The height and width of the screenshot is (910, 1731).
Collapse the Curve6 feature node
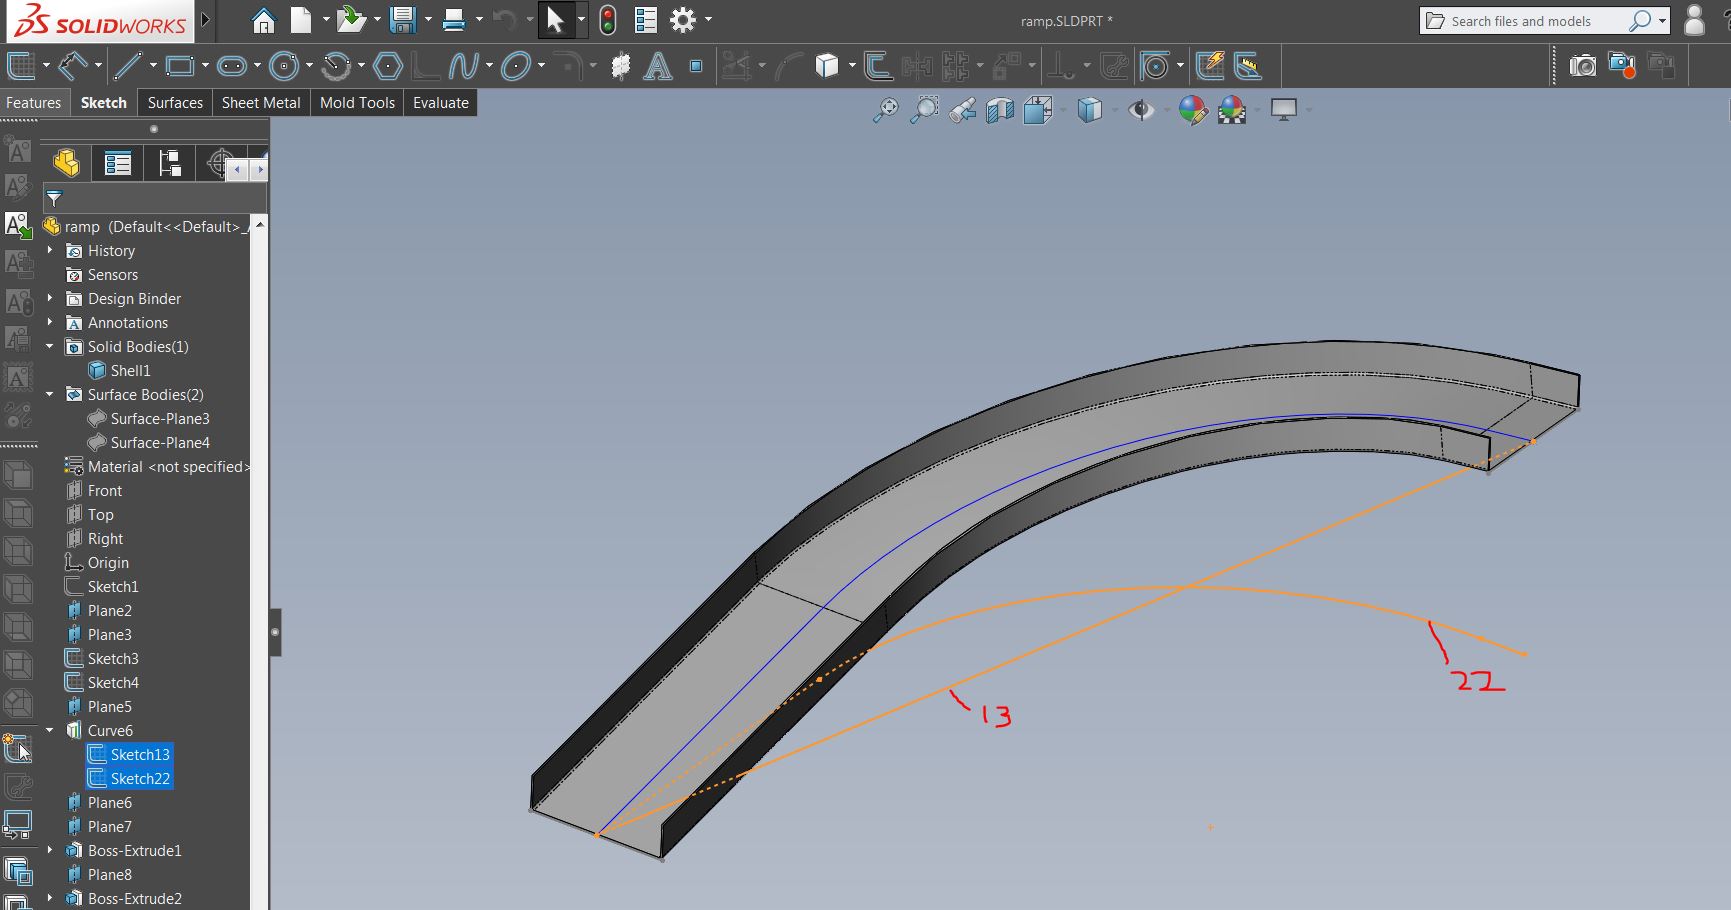[50, 731]
